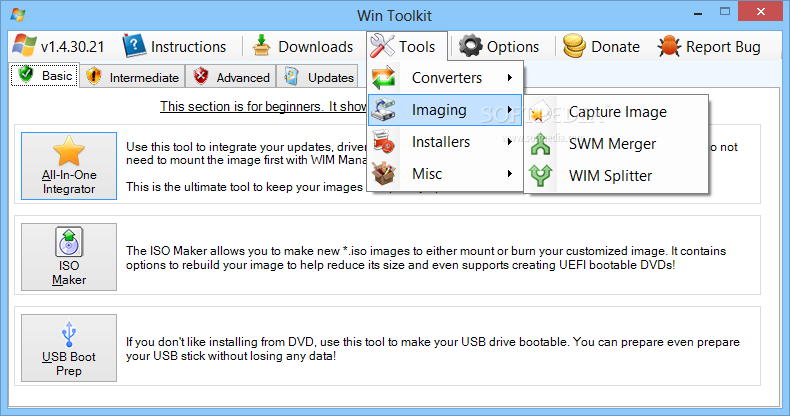Open the Tools menu
The width and height of the screenshot is (790, 416).
point(407,46)
